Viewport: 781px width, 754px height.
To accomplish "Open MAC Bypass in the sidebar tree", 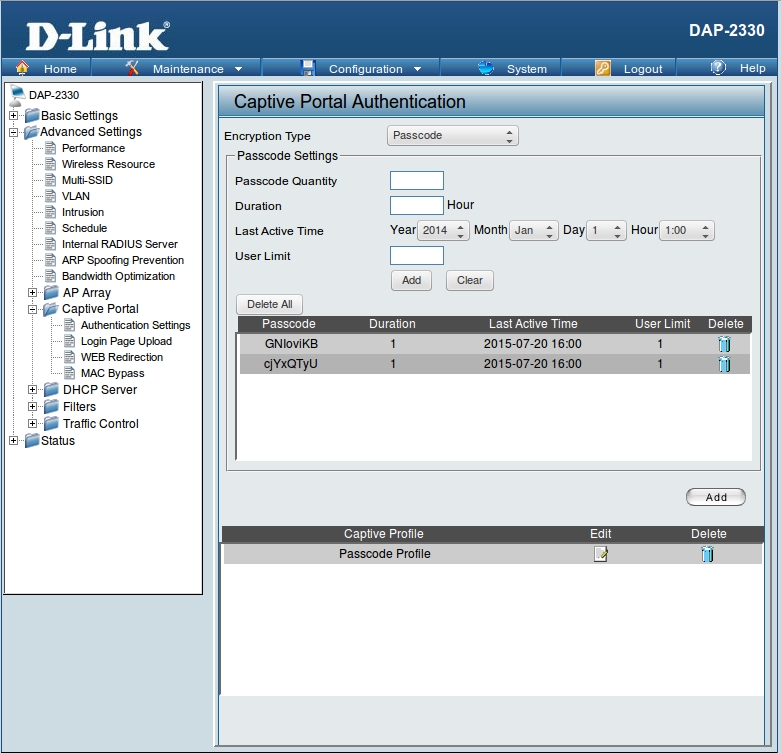I will pyautogui.click(x=112, y=373).
